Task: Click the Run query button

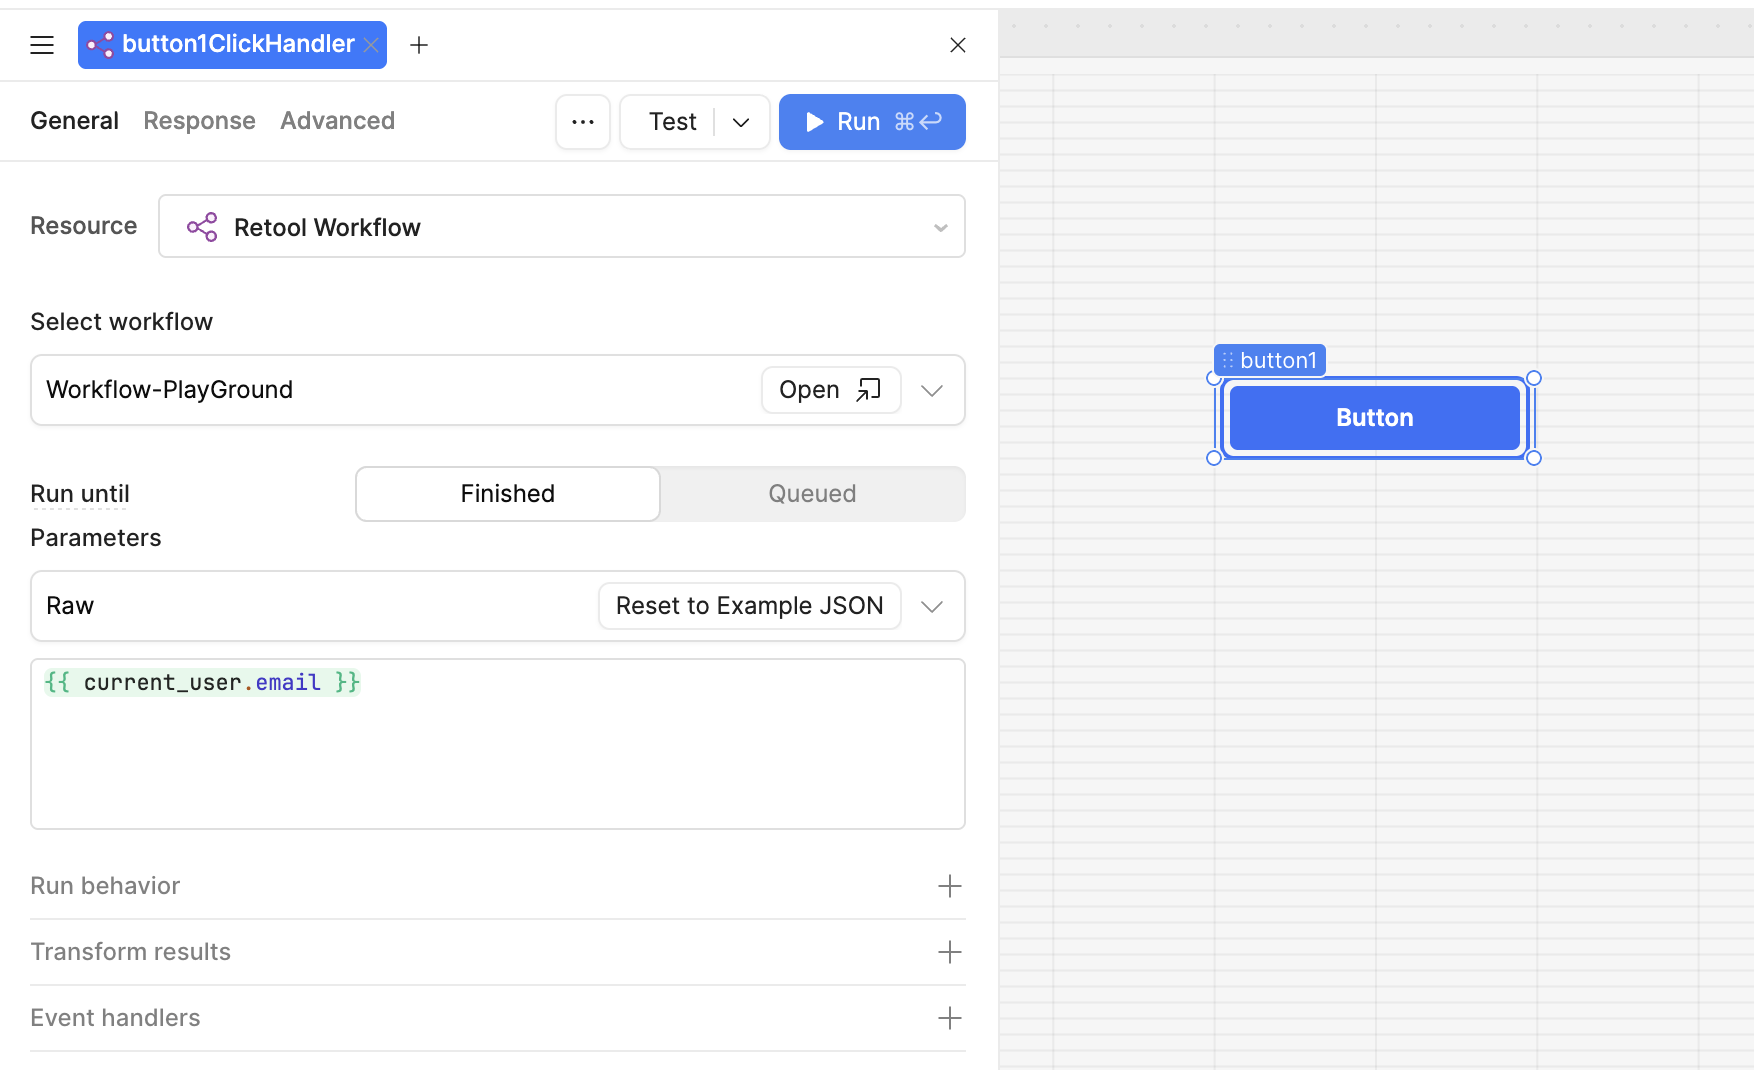Action: 871,122
